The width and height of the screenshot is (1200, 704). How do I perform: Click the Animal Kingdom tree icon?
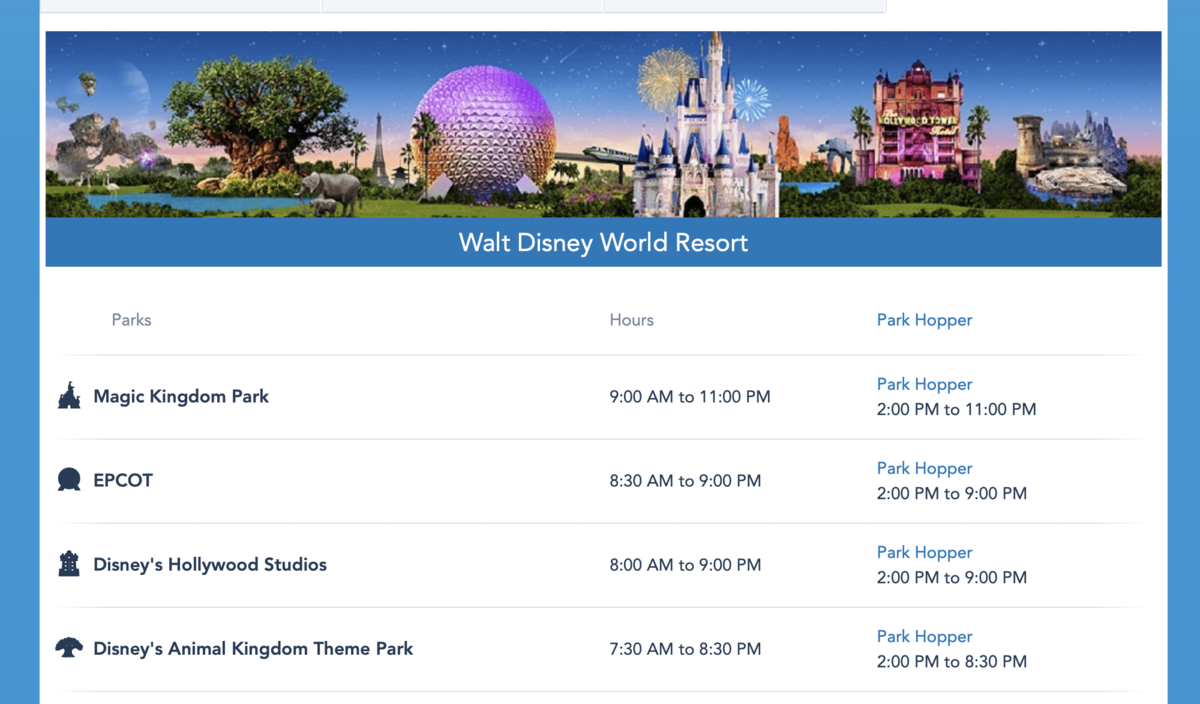69,648
